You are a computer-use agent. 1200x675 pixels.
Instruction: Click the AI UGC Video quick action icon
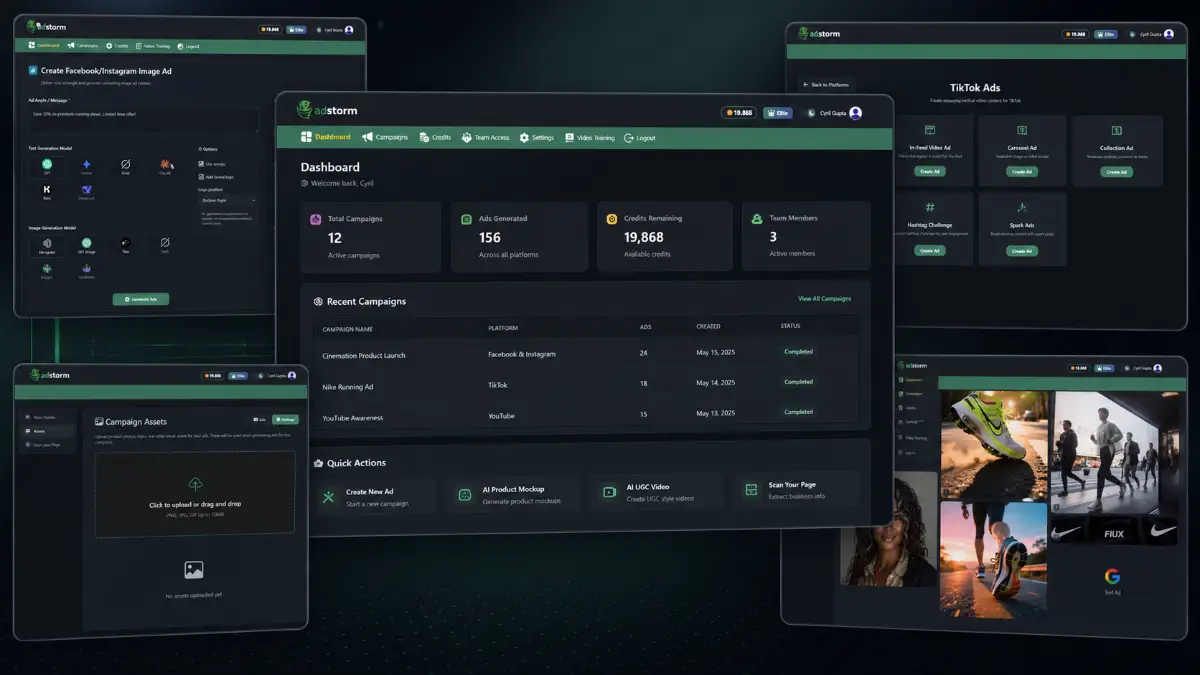(x=609, y=492)
